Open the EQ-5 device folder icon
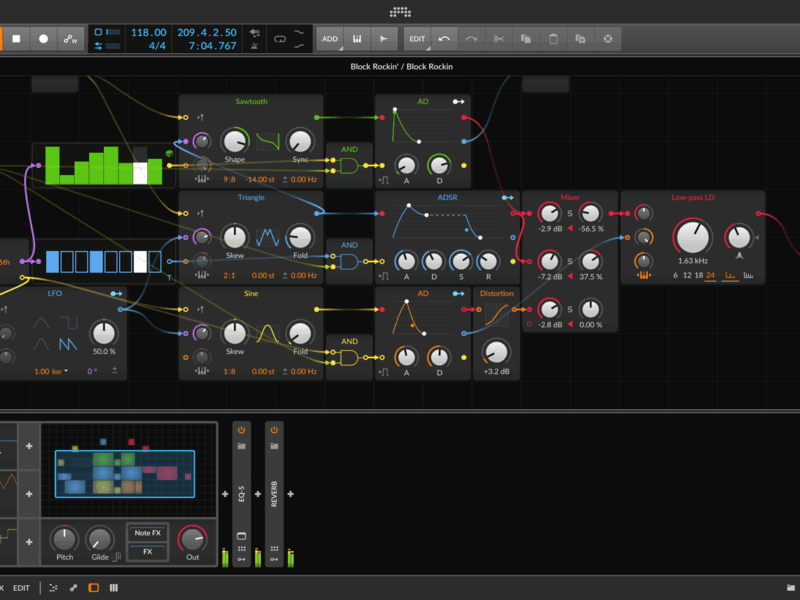 click(241, 447)
